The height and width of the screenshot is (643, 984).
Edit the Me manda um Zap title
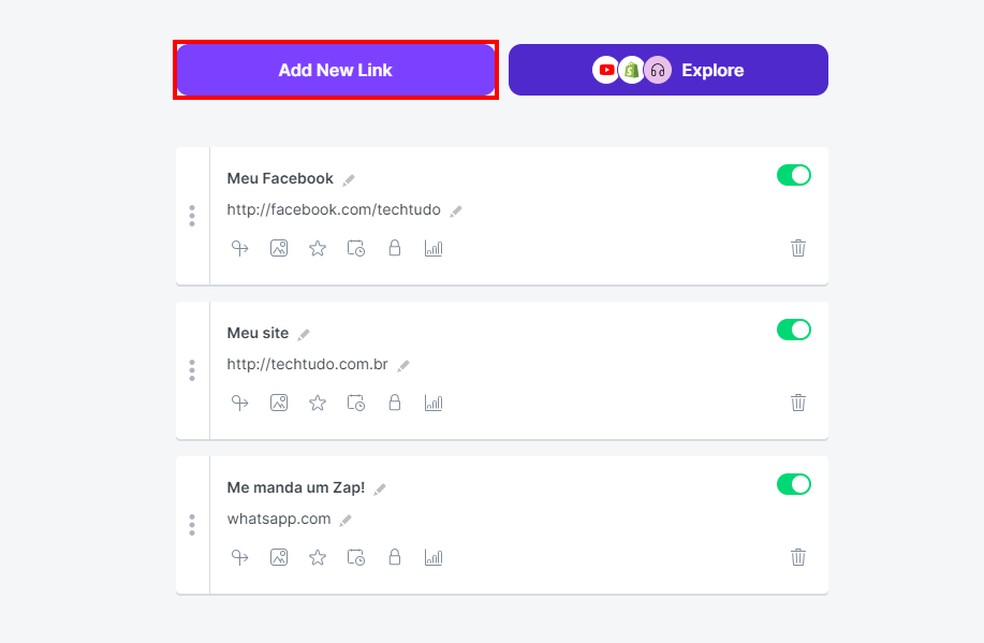380,488
